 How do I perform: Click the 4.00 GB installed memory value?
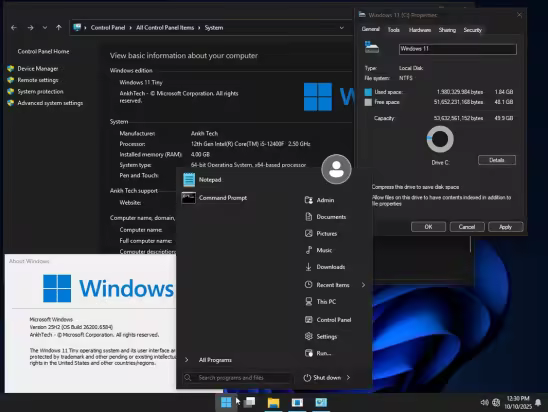(x=200, y=154)
